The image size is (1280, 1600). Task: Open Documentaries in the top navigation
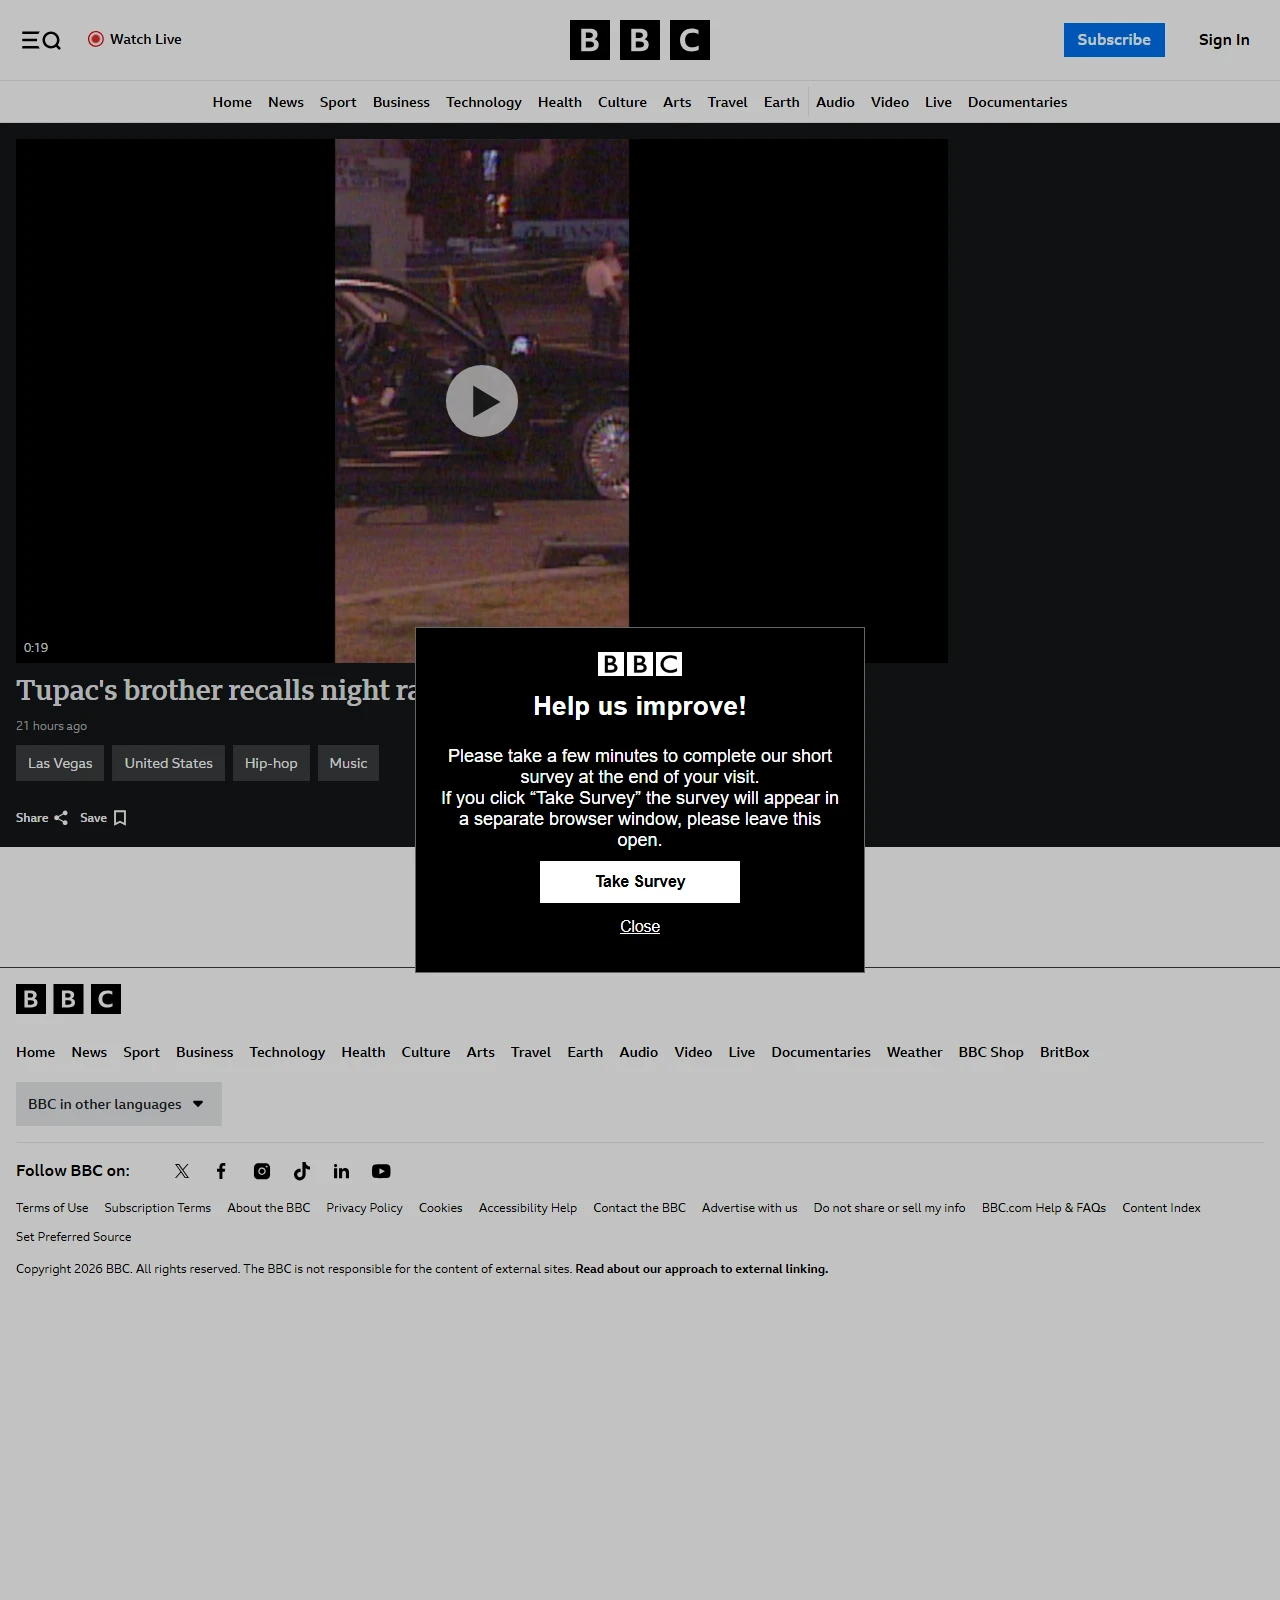click(x=1017, y=102)
